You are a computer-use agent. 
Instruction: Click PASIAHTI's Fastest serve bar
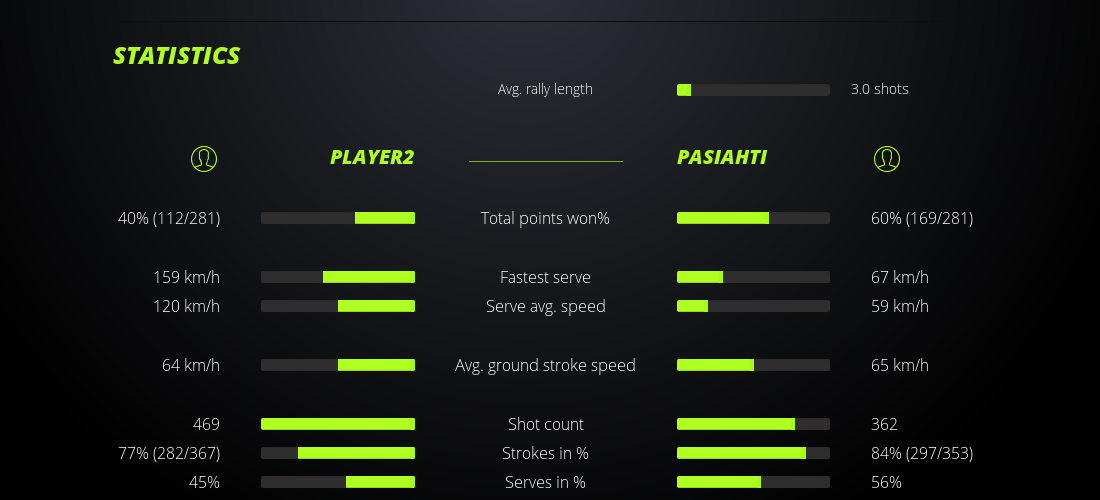point(753,277)
